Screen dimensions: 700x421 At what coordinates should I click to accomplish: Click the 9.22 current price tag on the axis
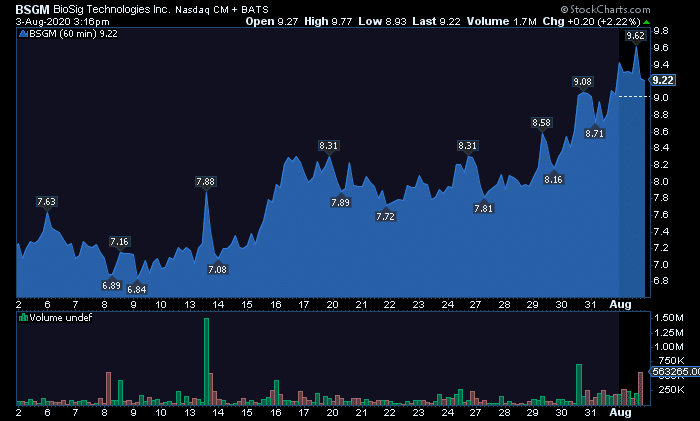[662, 80]
